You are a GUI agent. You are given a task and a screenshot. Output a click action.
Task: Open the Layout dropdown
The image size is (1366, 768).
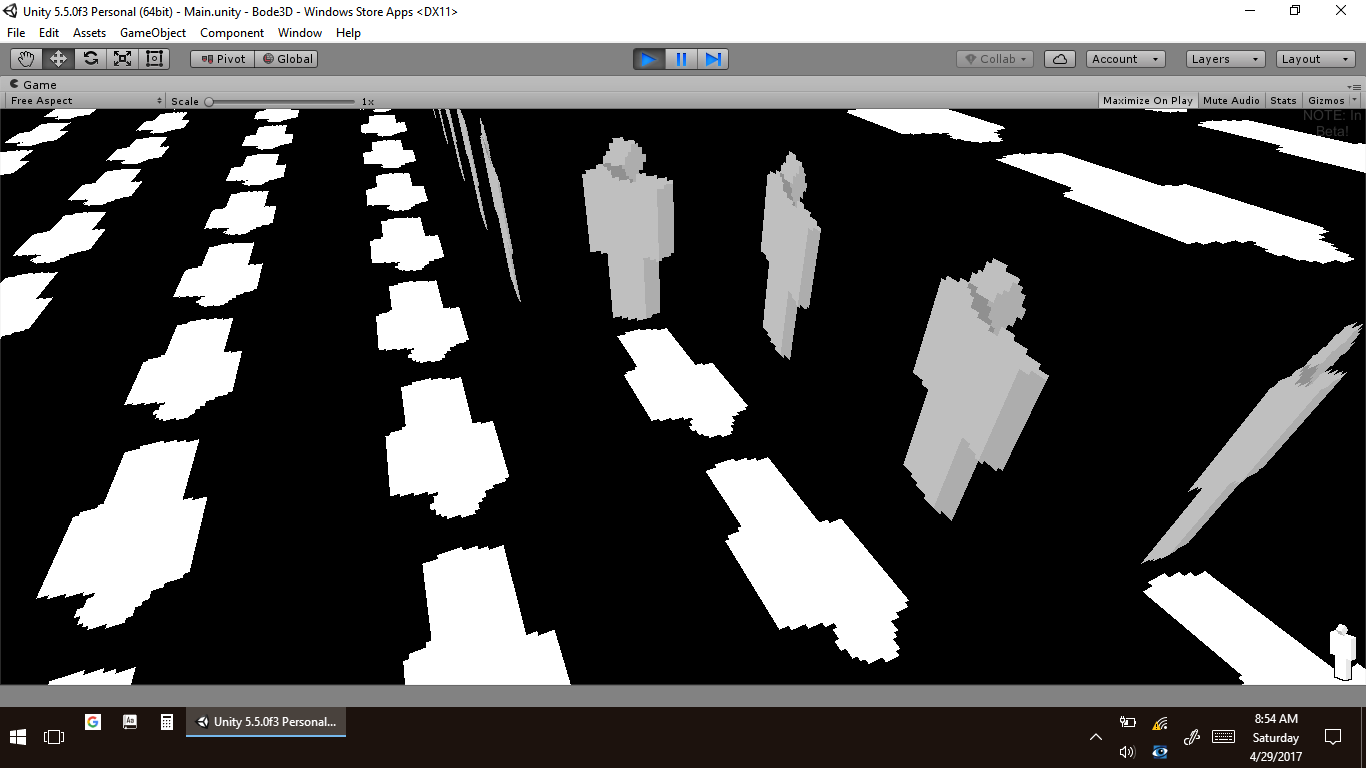pos(1314,59)
